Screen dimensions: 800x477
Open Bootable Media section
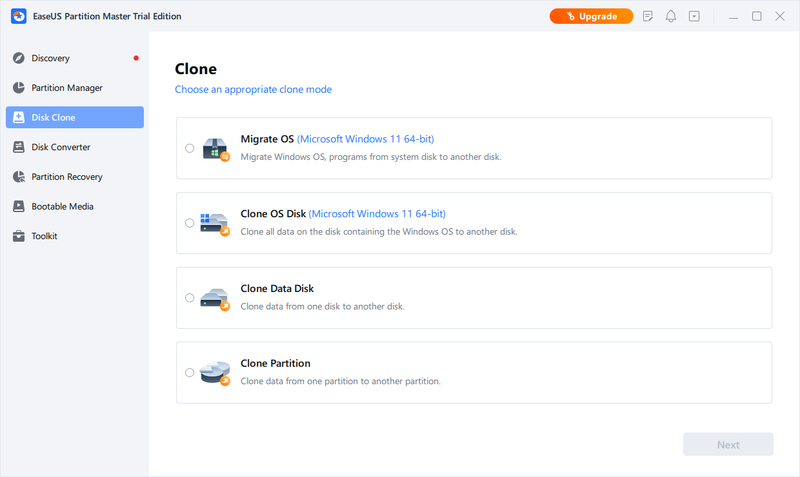pyautogui.click(x=74, y=206)
